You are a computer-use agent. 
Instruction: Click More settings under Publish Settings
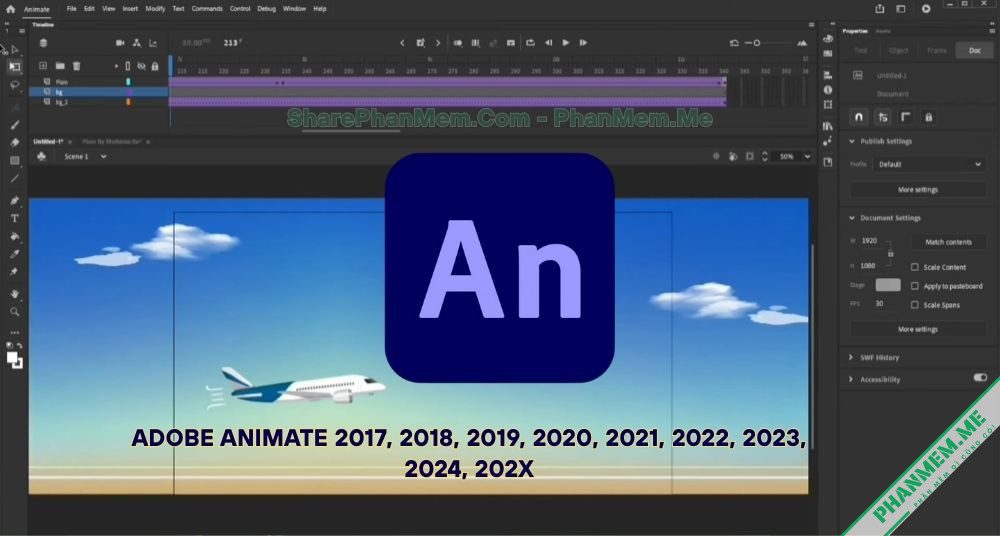click(x=918, y=190)
